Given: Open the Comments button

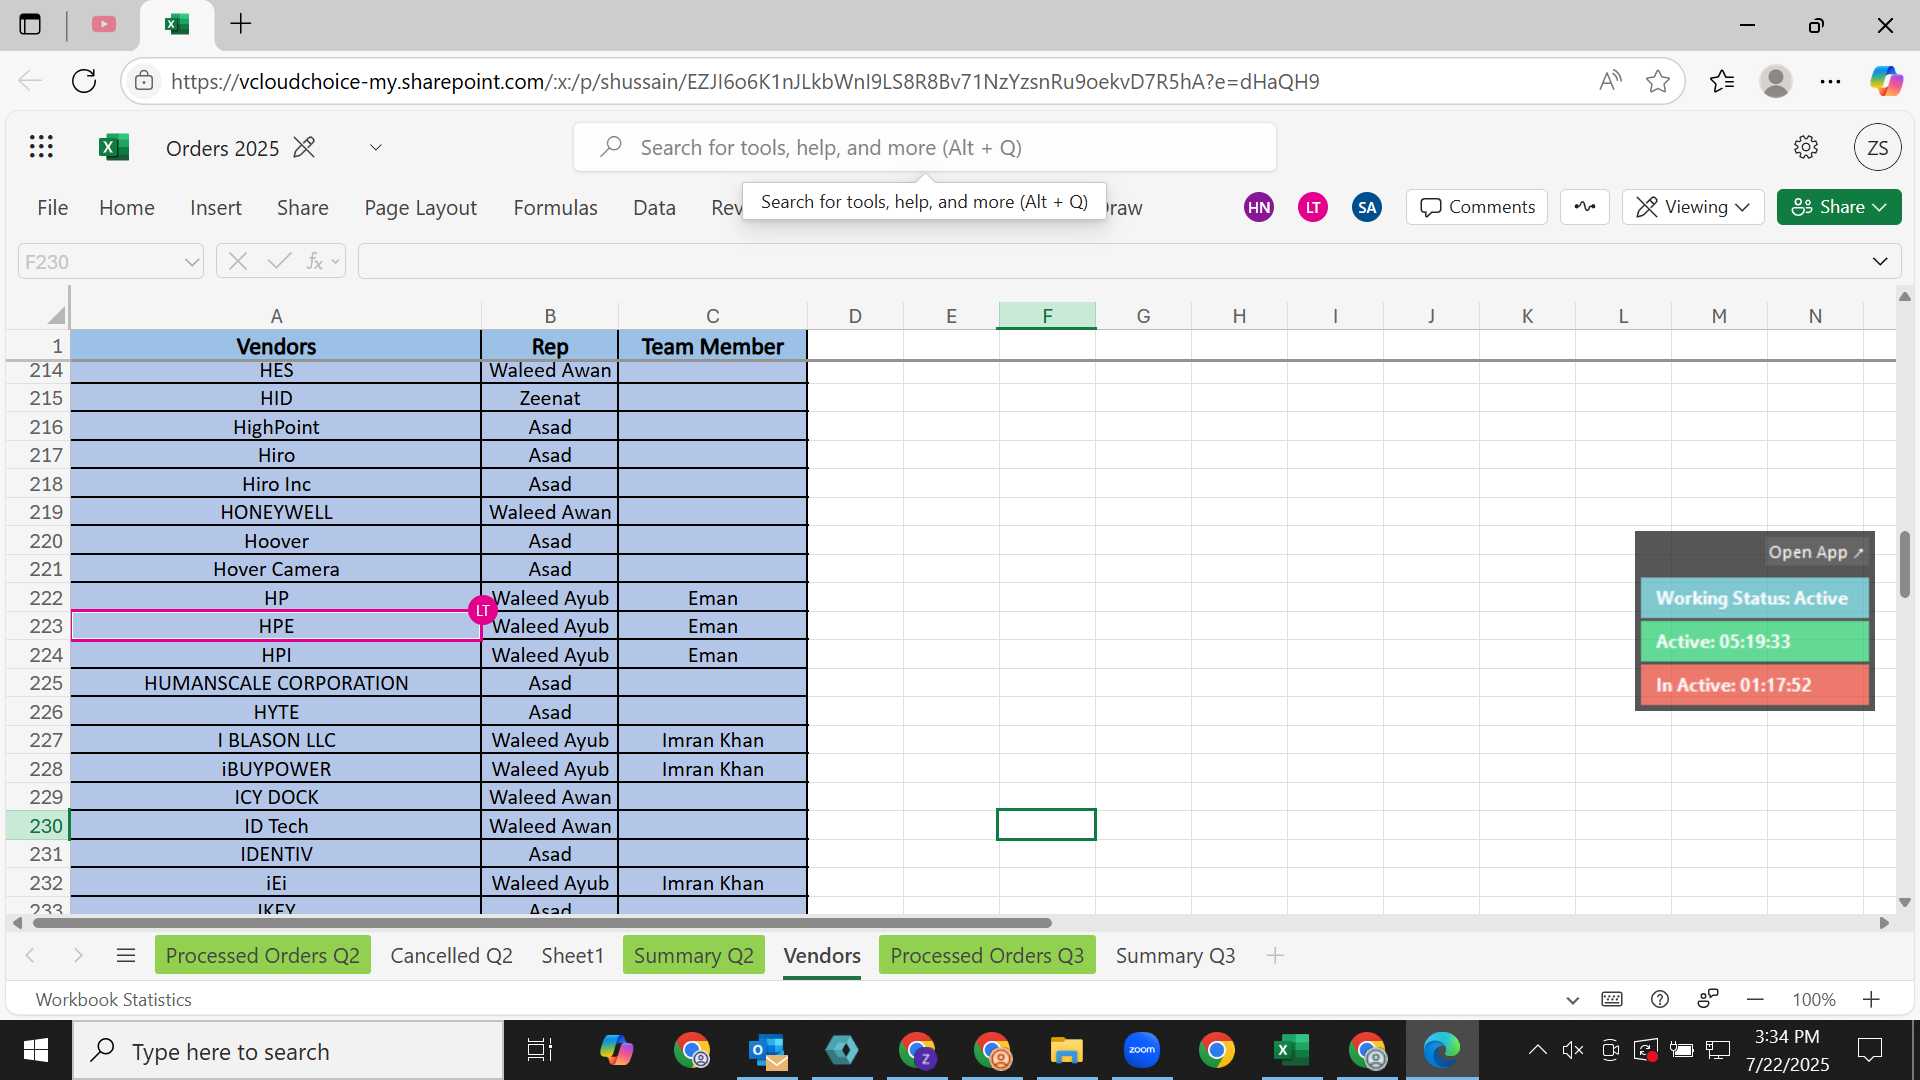Looking at the screenshot, I should click(x=1477, y=207).
